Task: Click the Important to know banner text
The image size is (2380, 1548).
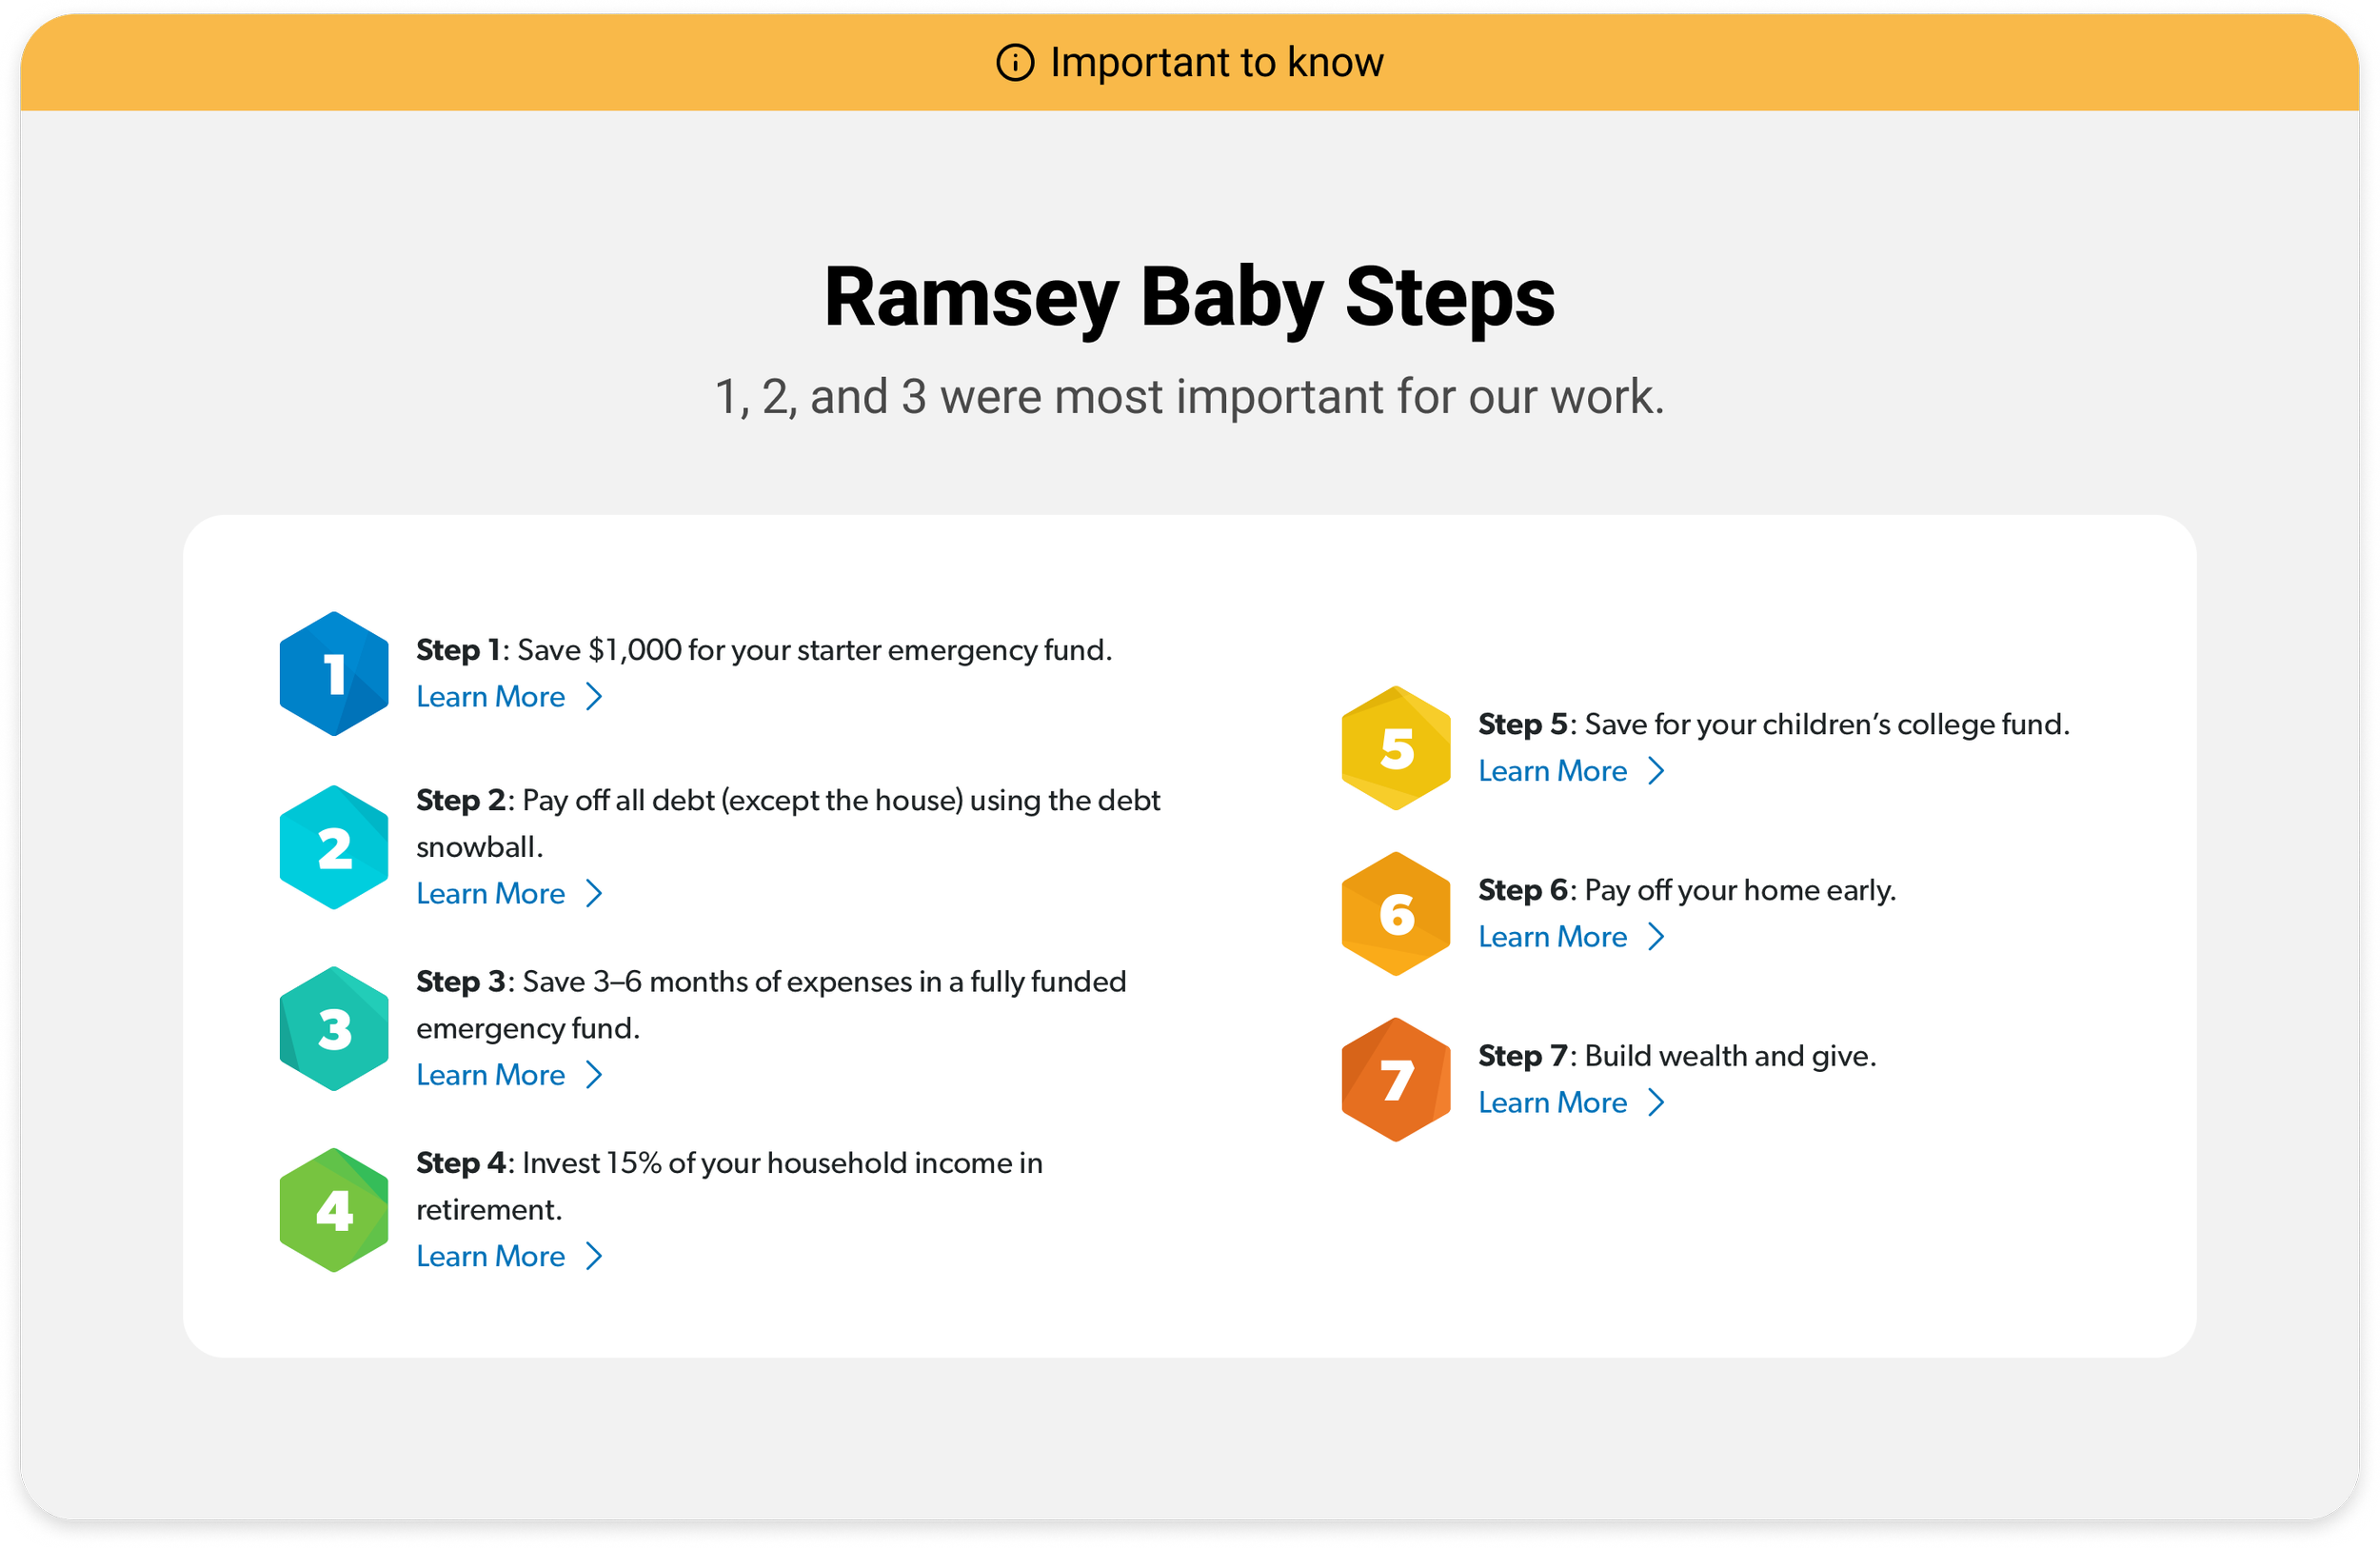Action: point(1216,63)
